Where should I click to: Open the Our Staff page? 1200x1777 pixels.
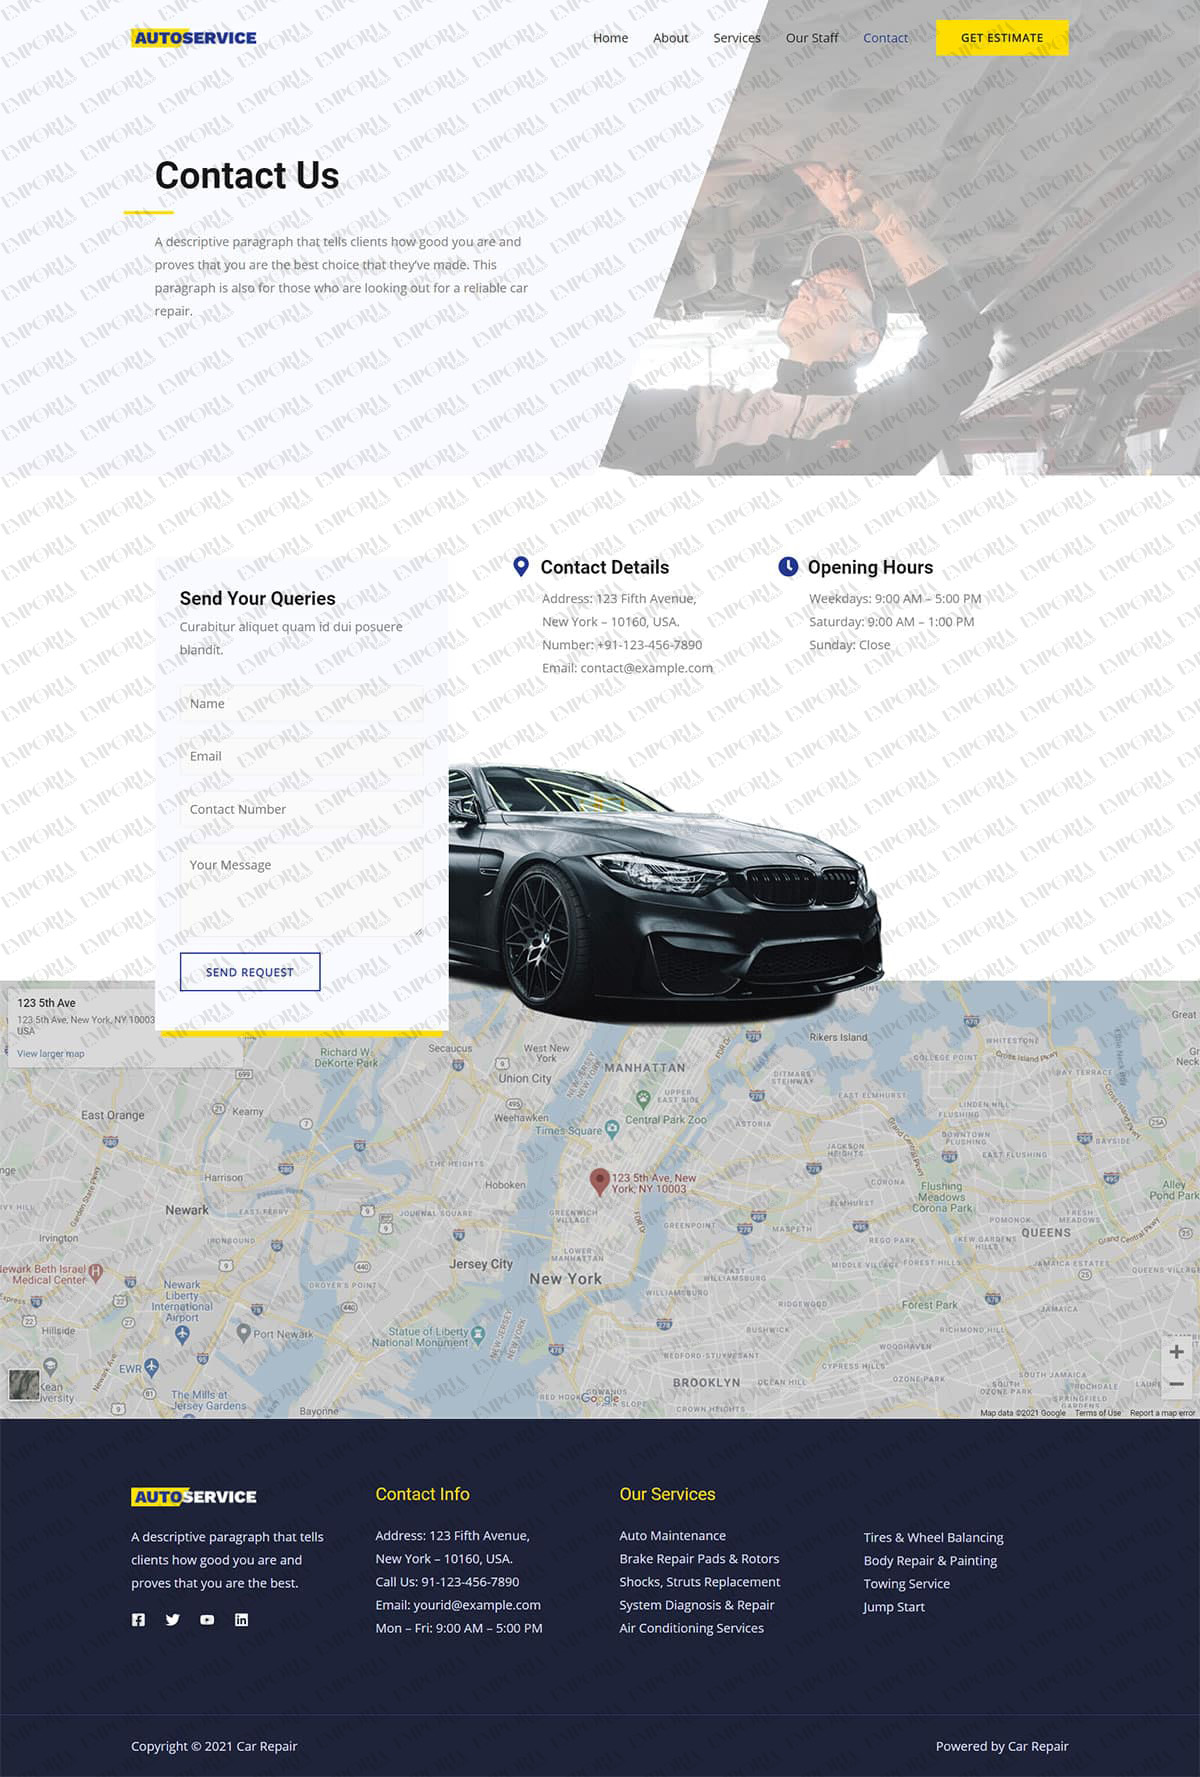811,38
